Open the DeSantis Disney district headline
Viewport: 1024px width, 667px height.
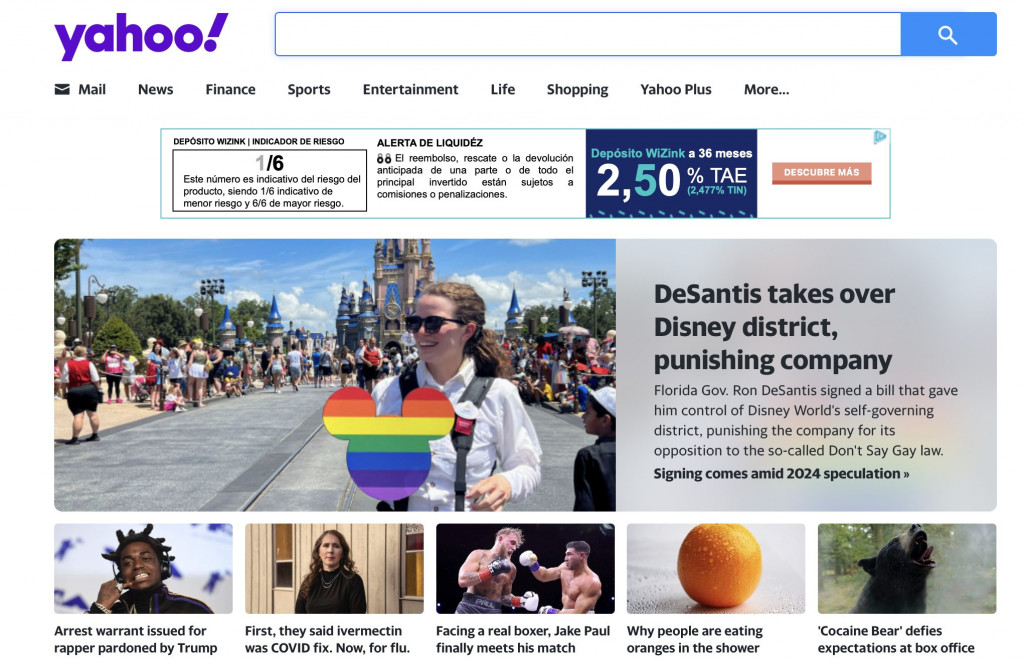click(772, 324)
